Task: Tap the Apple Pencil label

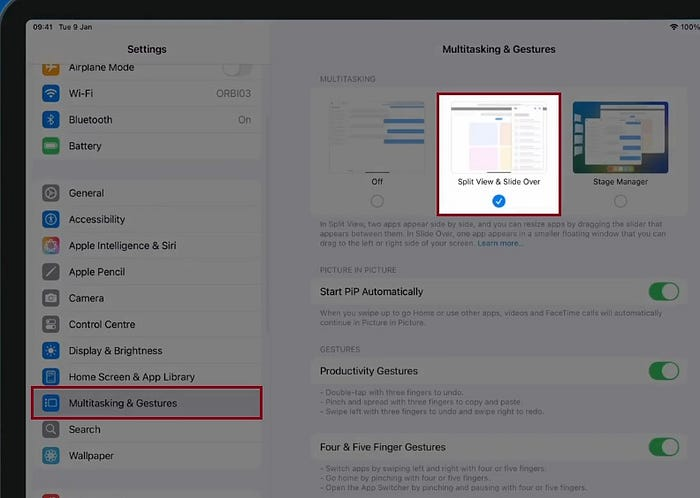Action: [97, 272]
